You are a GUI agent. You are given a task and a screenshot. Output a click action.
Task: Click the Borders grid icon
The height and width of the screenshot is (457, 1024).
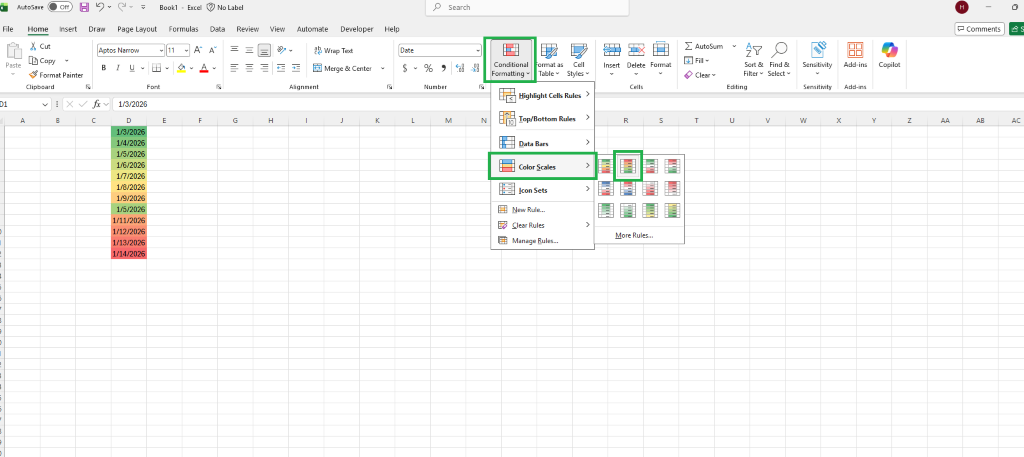click(x=156, y=68)
